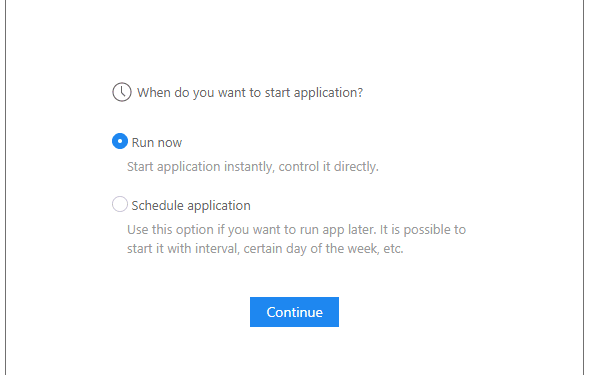Click the 'Start application instantly' description text

201,167
